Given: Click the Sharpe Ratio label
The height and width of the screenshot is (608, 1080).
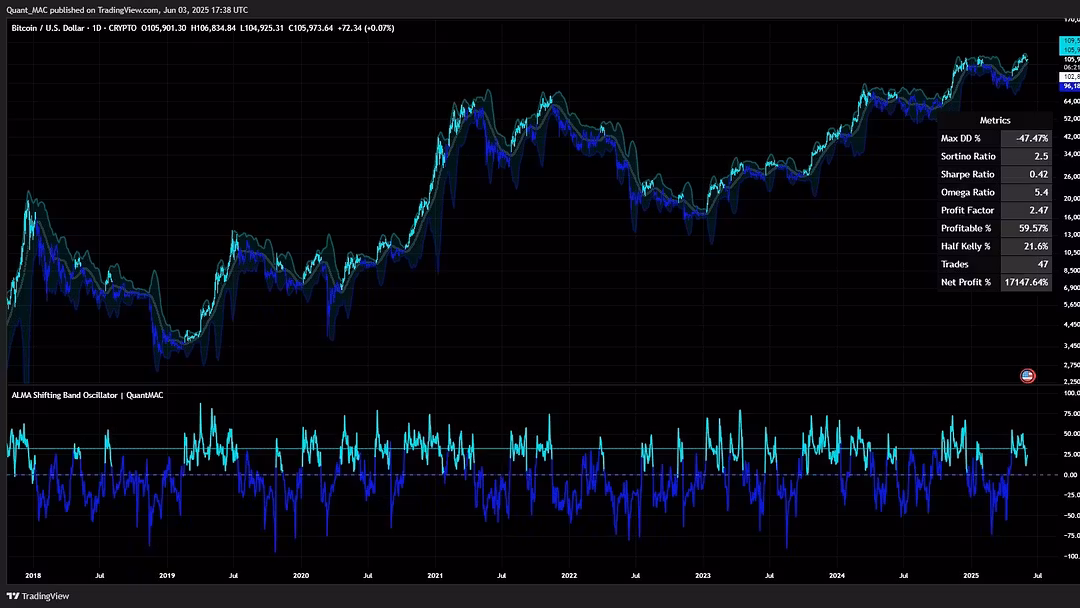Looking at the screenshot, I should [x=967, y=174].
